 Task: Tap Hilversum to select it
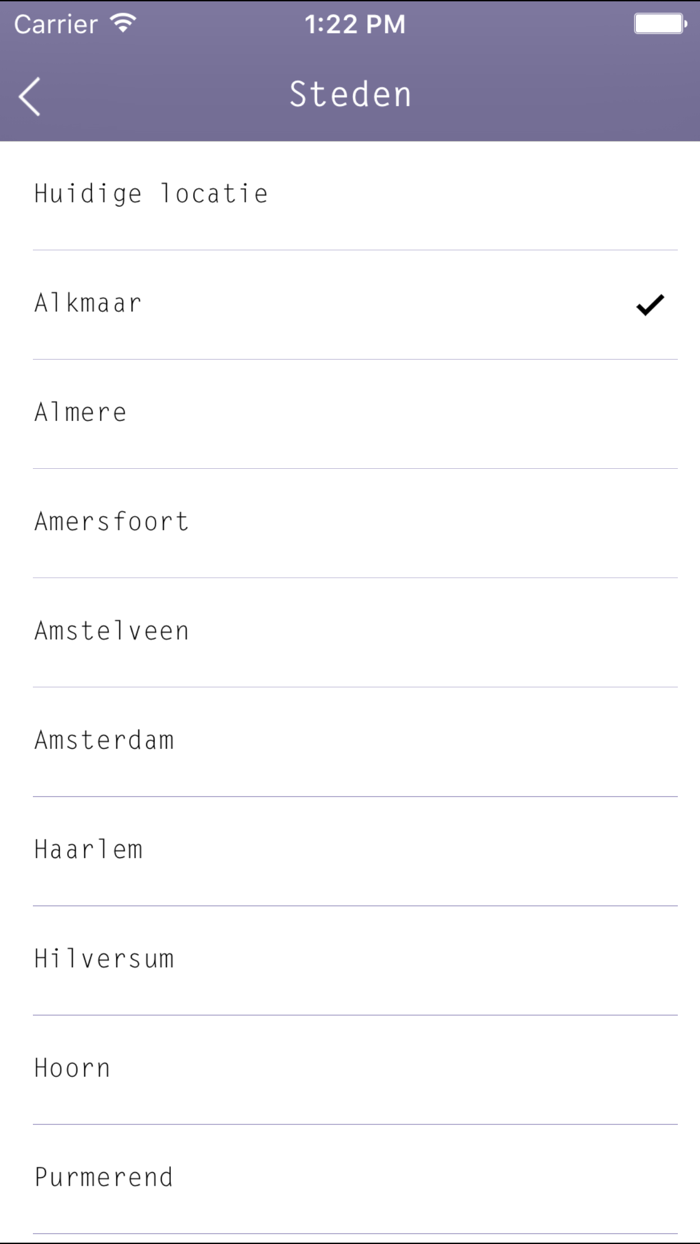point(104,959)
